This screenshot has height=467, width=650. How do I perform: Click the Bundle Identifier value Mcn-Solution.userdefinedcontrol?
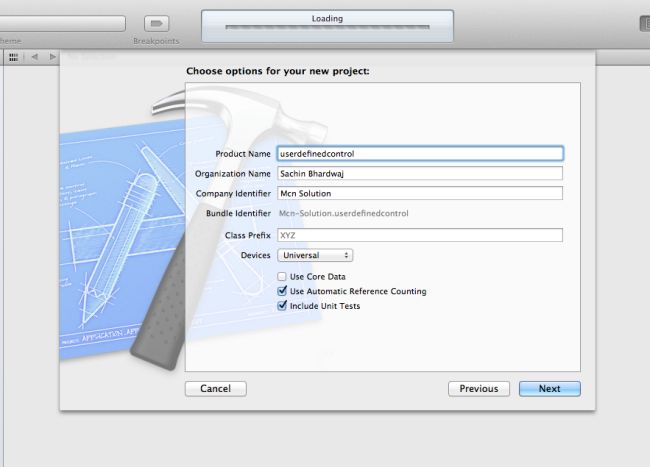(x=344, y=213)
